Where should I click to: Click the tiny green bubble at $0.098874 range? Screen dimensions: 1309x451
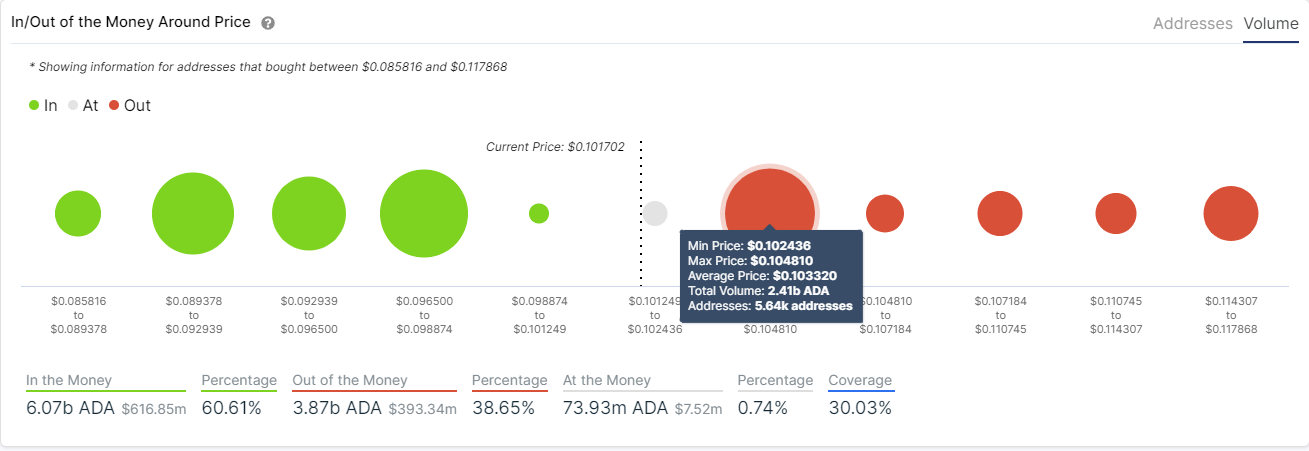click(539, 213)
